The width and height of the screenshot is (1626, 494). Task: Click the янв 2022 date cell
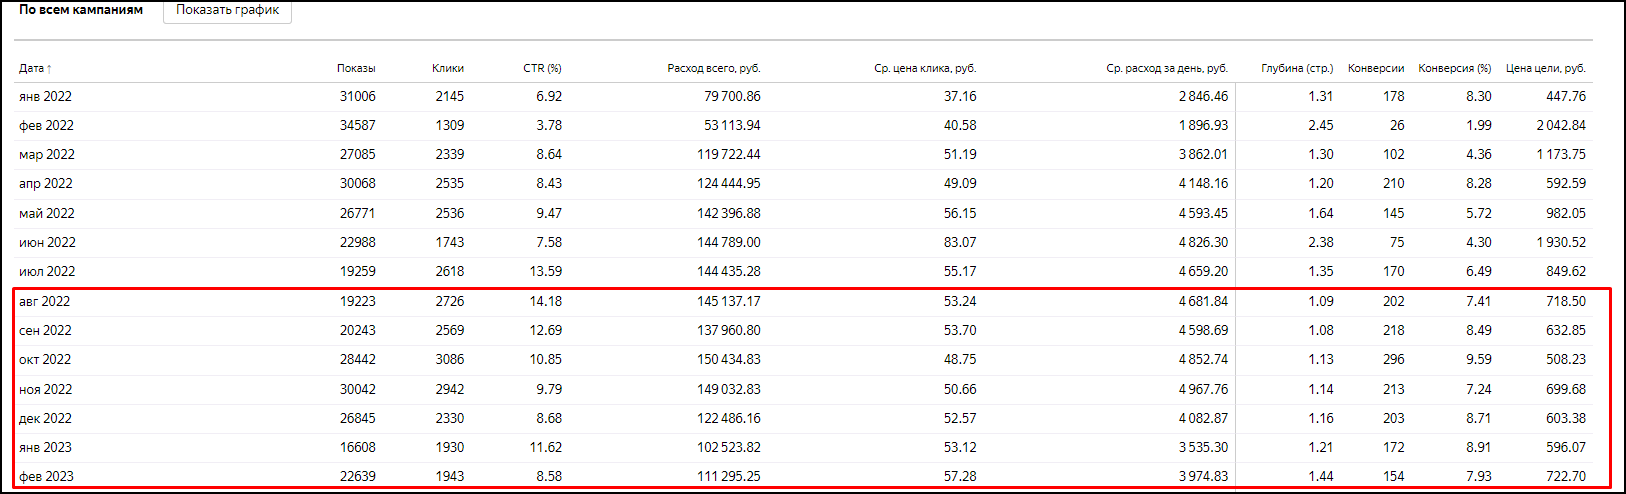[45, 97]
